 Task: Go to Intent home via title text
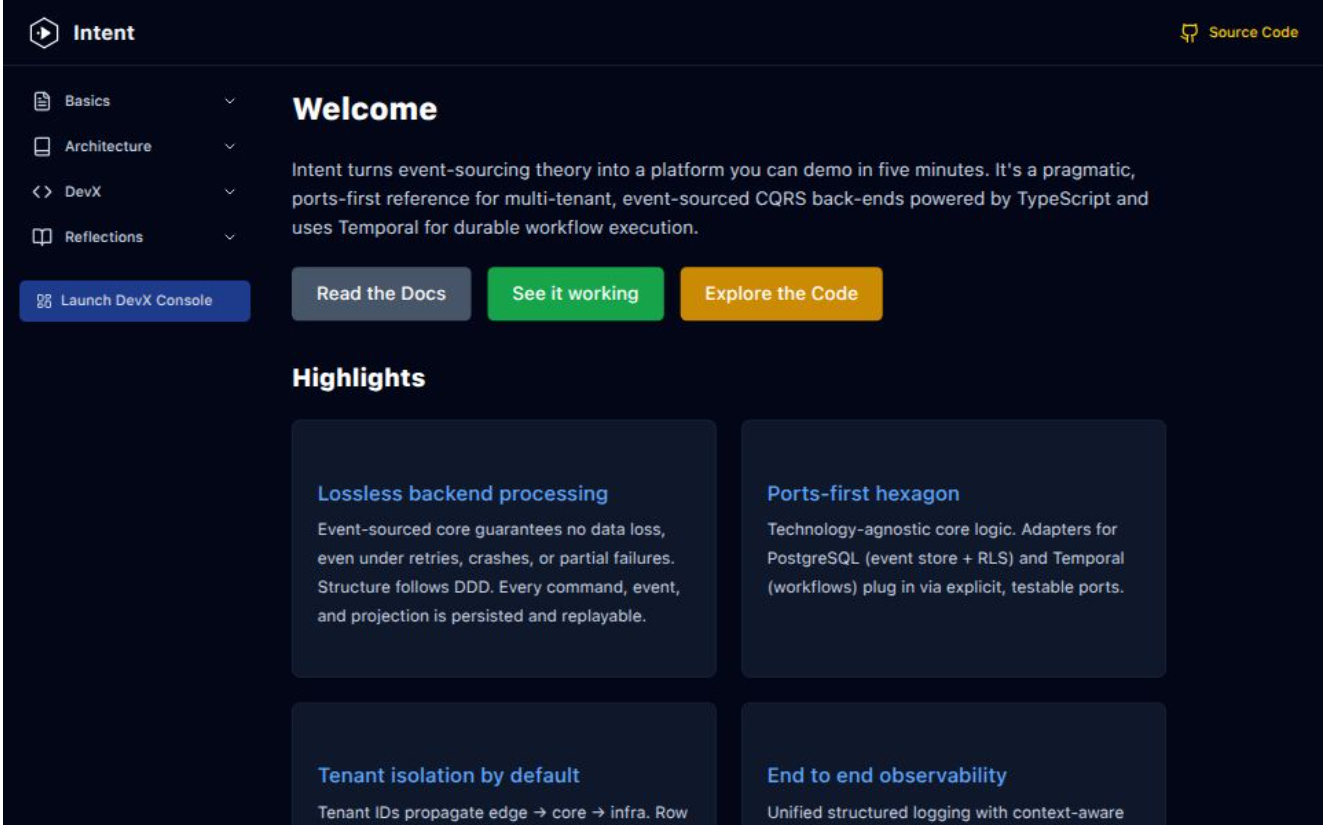[x=104, y=33]
